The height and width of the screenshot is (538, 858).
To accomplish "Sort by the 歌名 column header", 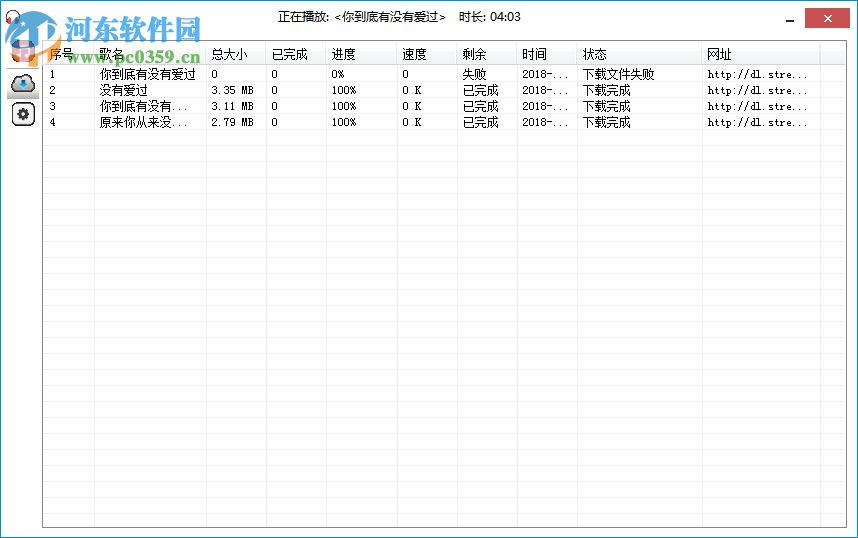I will pos(150,54).
